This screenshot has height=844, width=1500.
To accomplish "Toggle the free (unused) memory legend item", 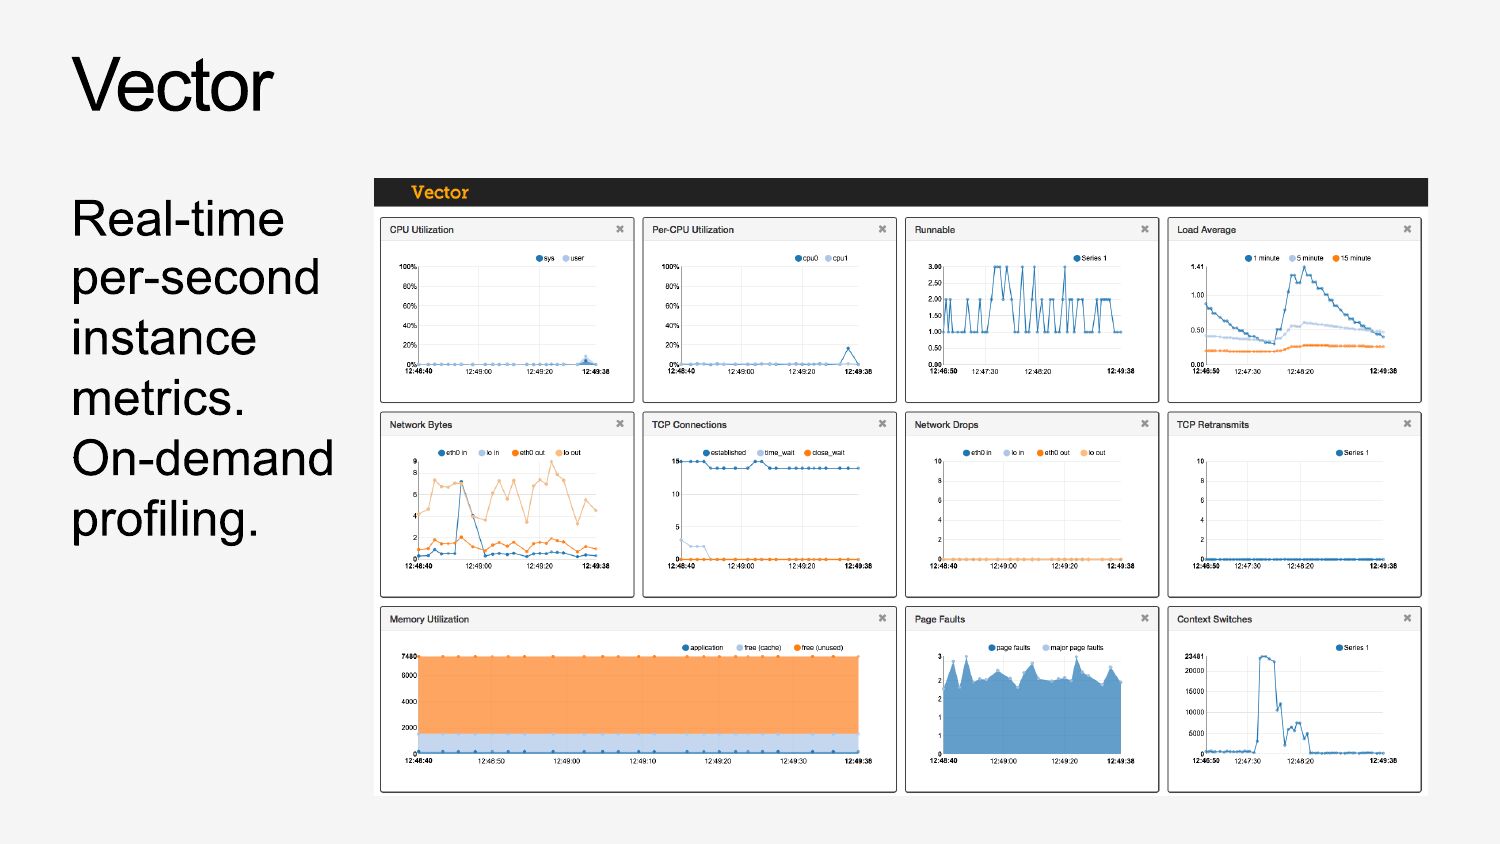I will point(818,648).
